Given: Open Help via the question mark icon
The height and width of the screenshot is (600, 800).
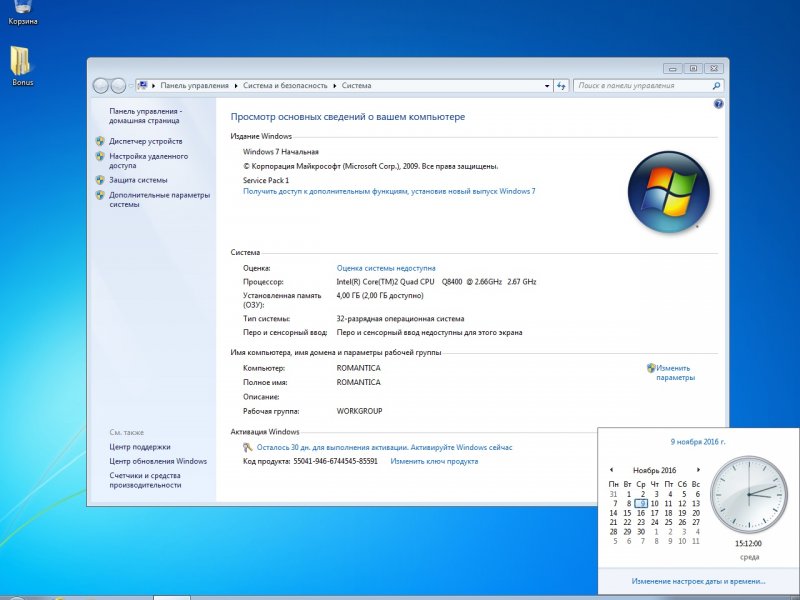Looking at the screenshot, I should point(718,104).
